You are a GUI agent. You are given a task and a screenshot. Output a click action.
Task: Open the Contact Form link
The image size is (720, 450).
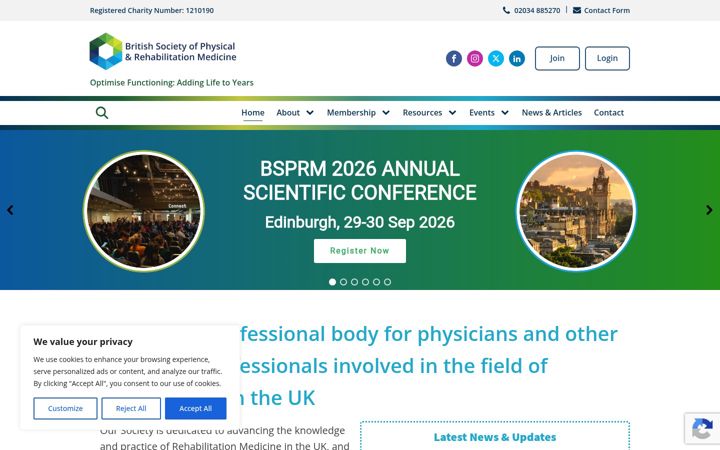[607, 10]
